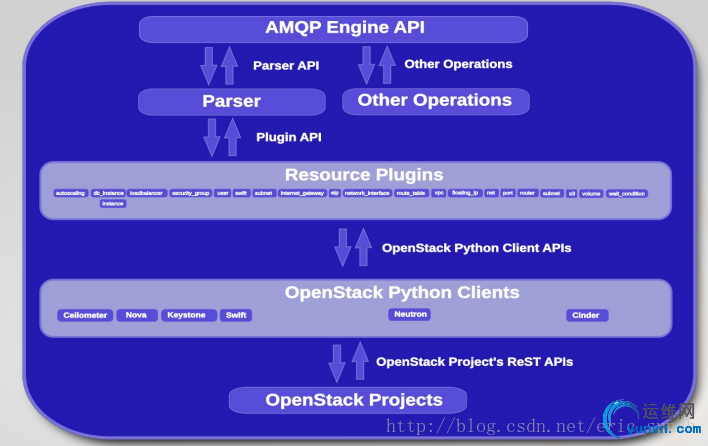Click the OpenStack Projects box
Viewport: 708px width, 446px height.
point(348,400)
